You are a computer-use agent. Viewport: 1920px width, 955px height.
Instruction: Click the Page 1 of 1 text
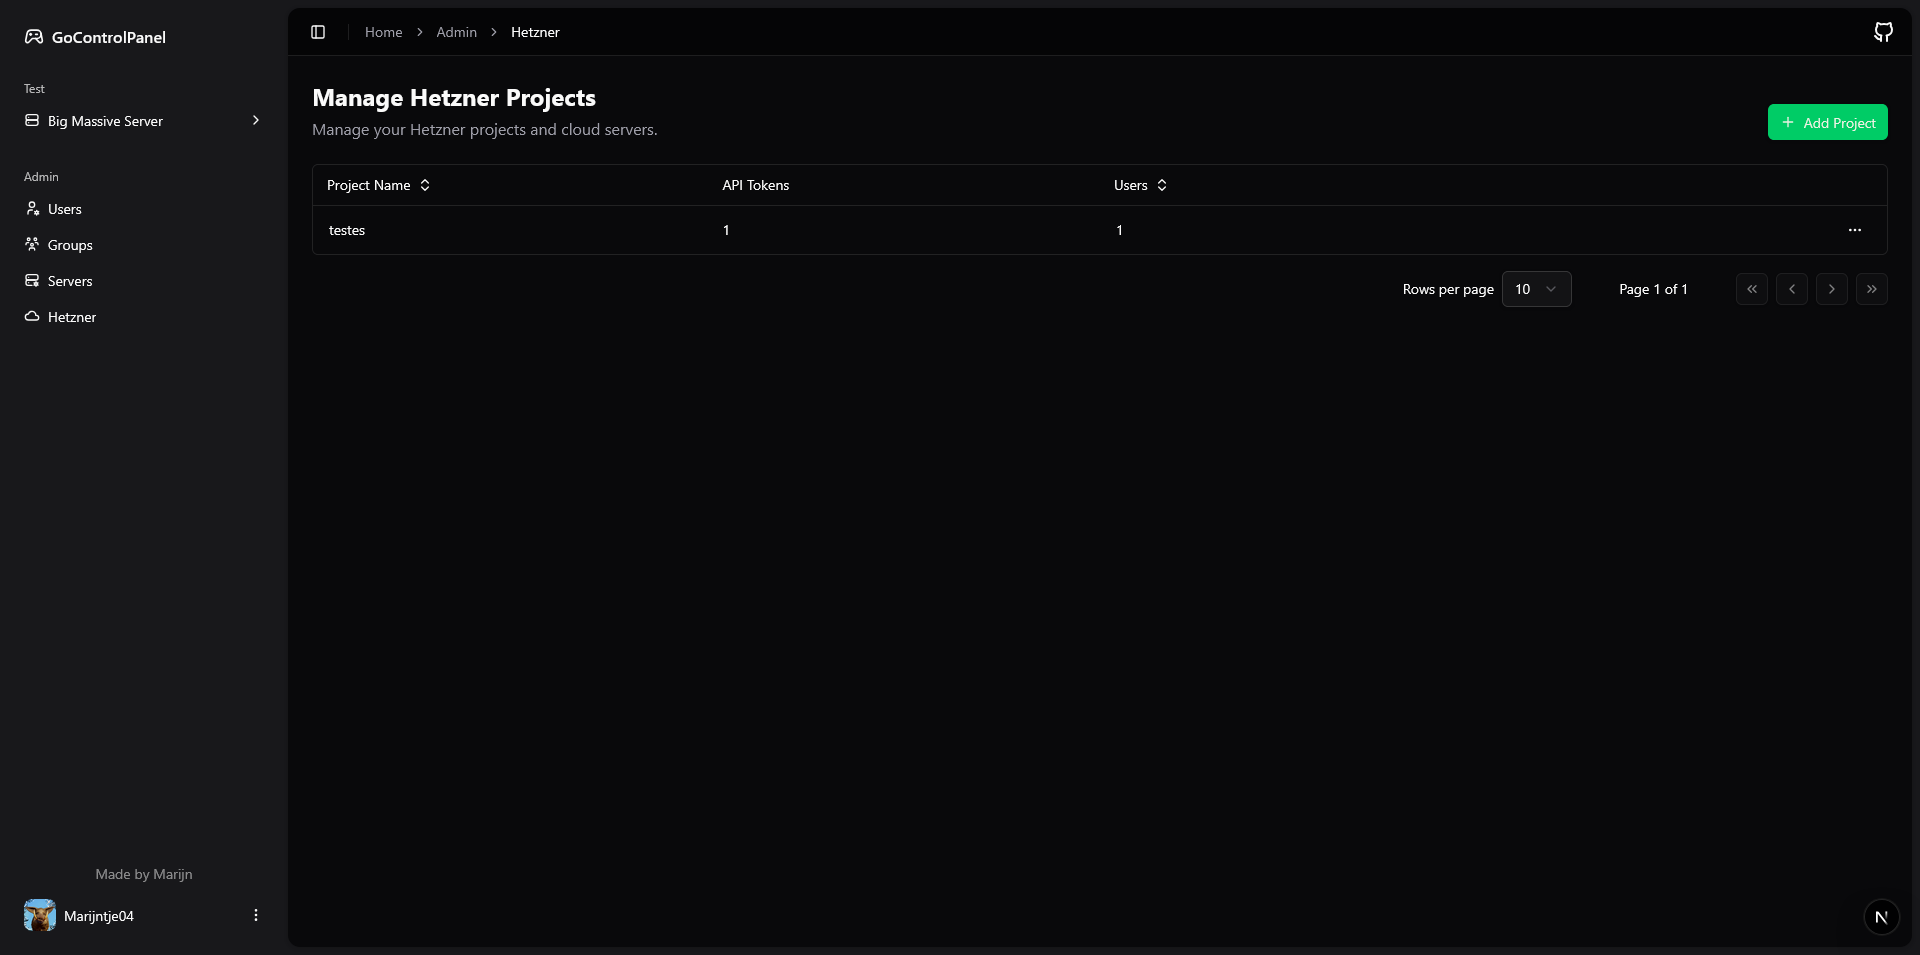pyautogui.click(x=1654, y=289)
